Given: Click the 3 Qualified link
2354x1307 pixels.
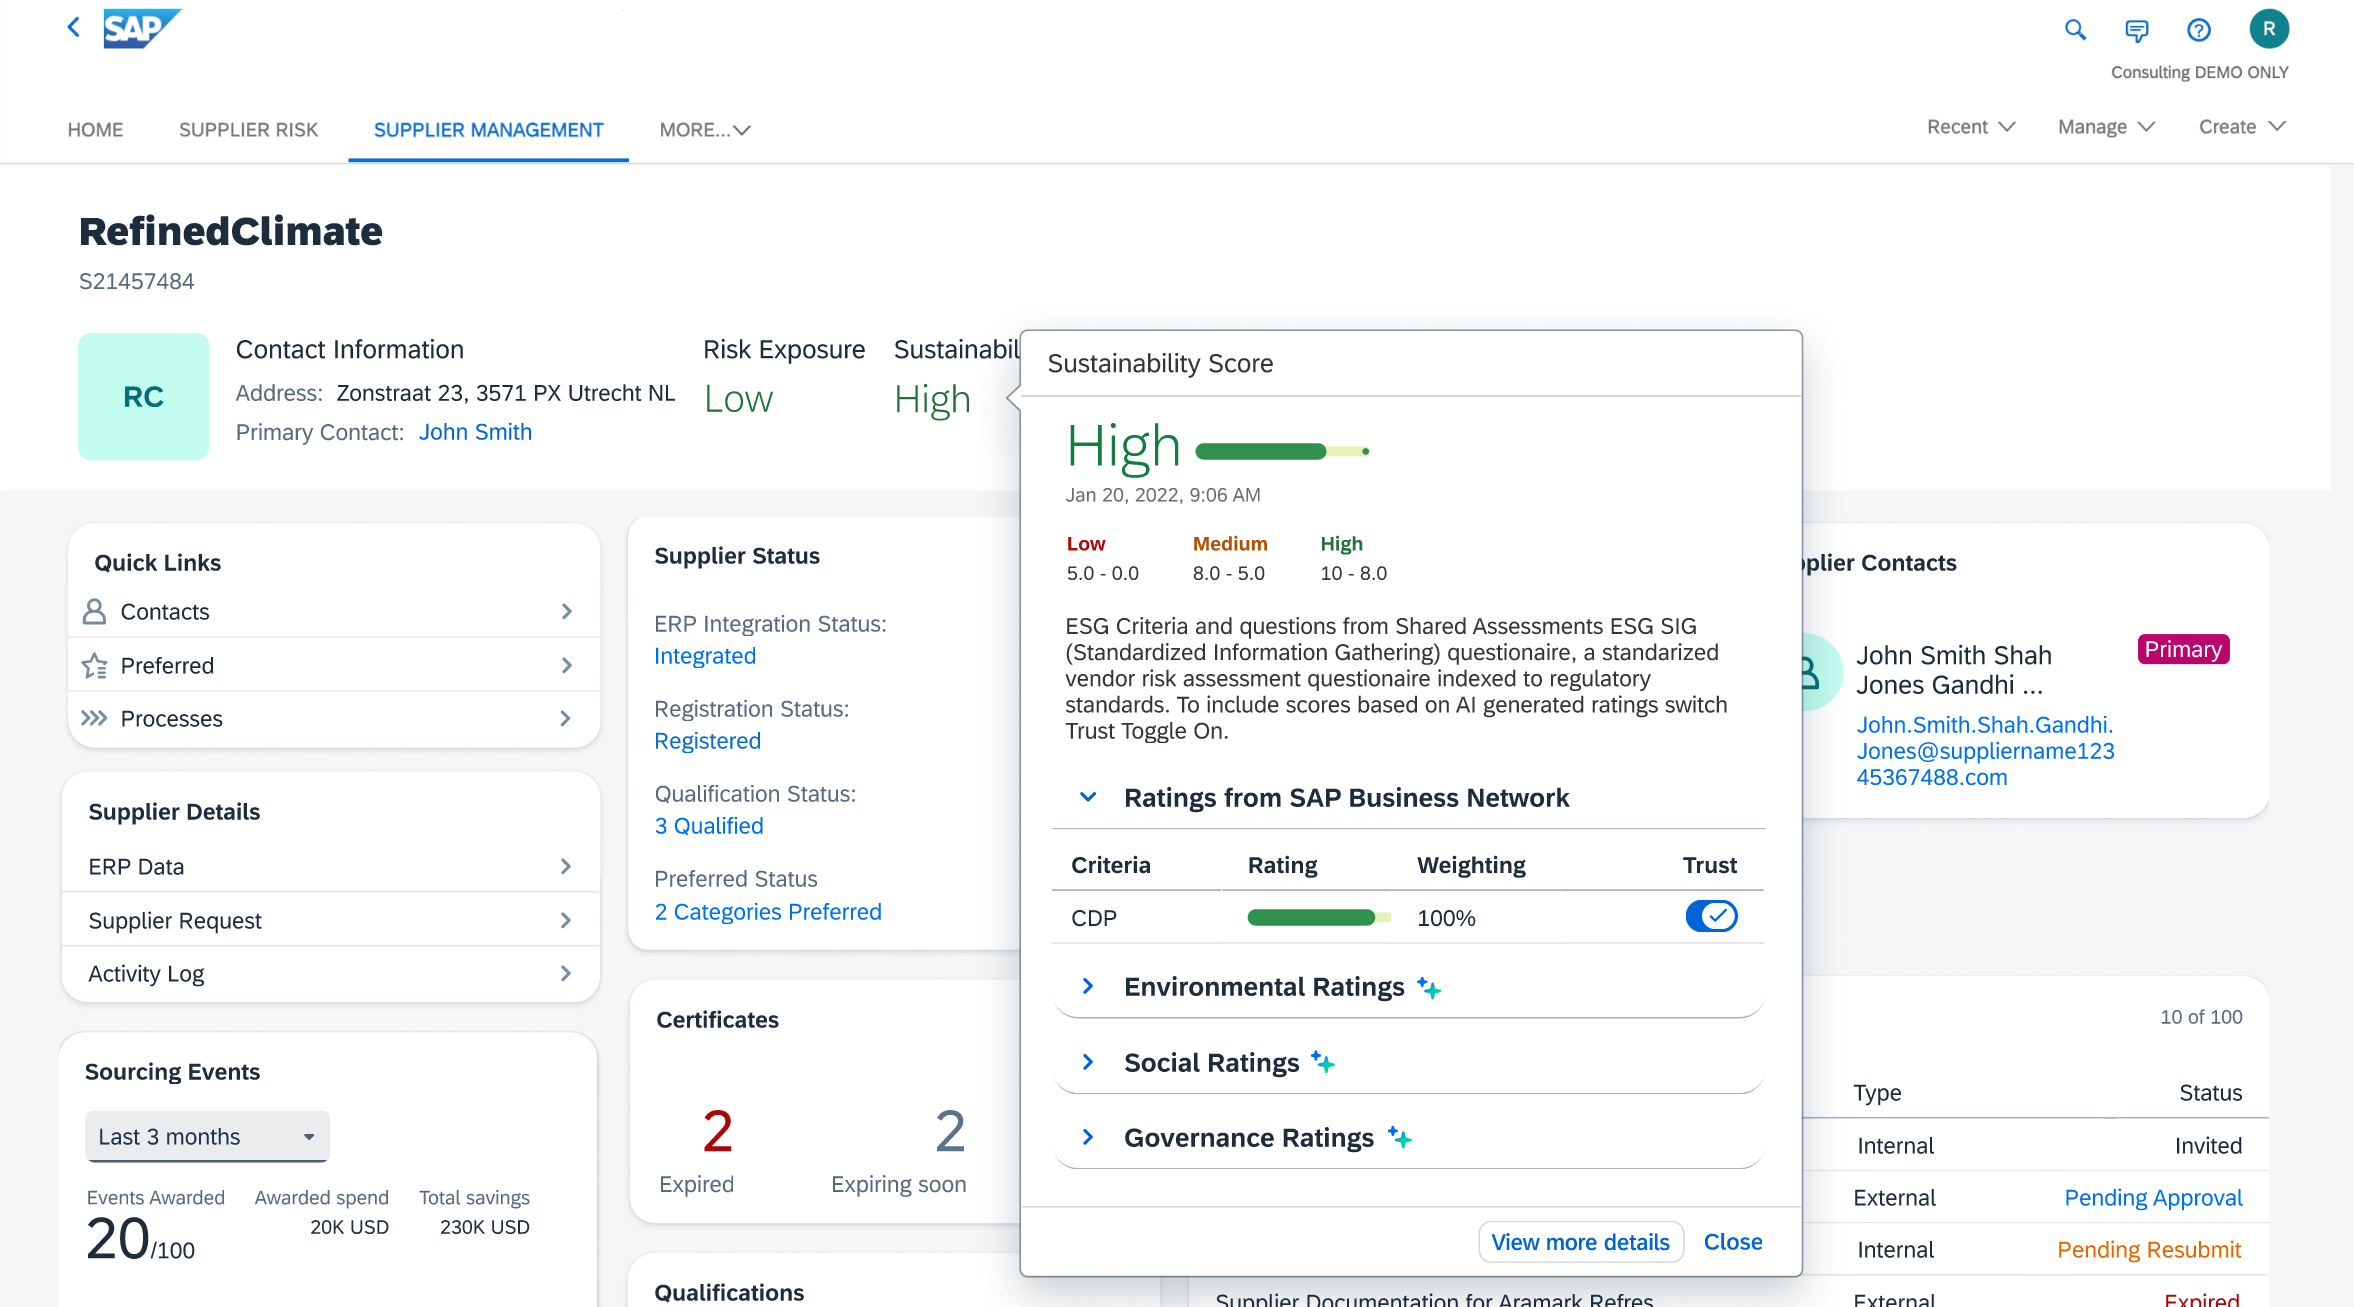Looking at the screenshot, I should click(x=709, y=826).
